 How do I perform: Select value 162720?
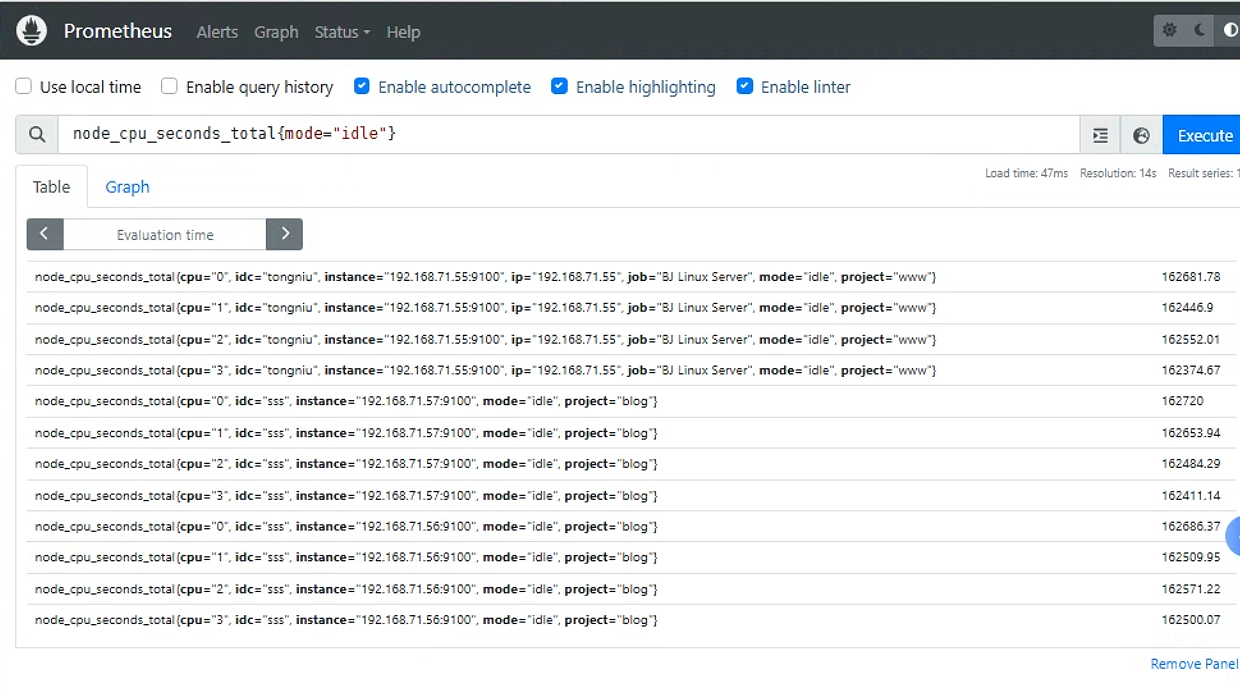tap(1182, 401)
